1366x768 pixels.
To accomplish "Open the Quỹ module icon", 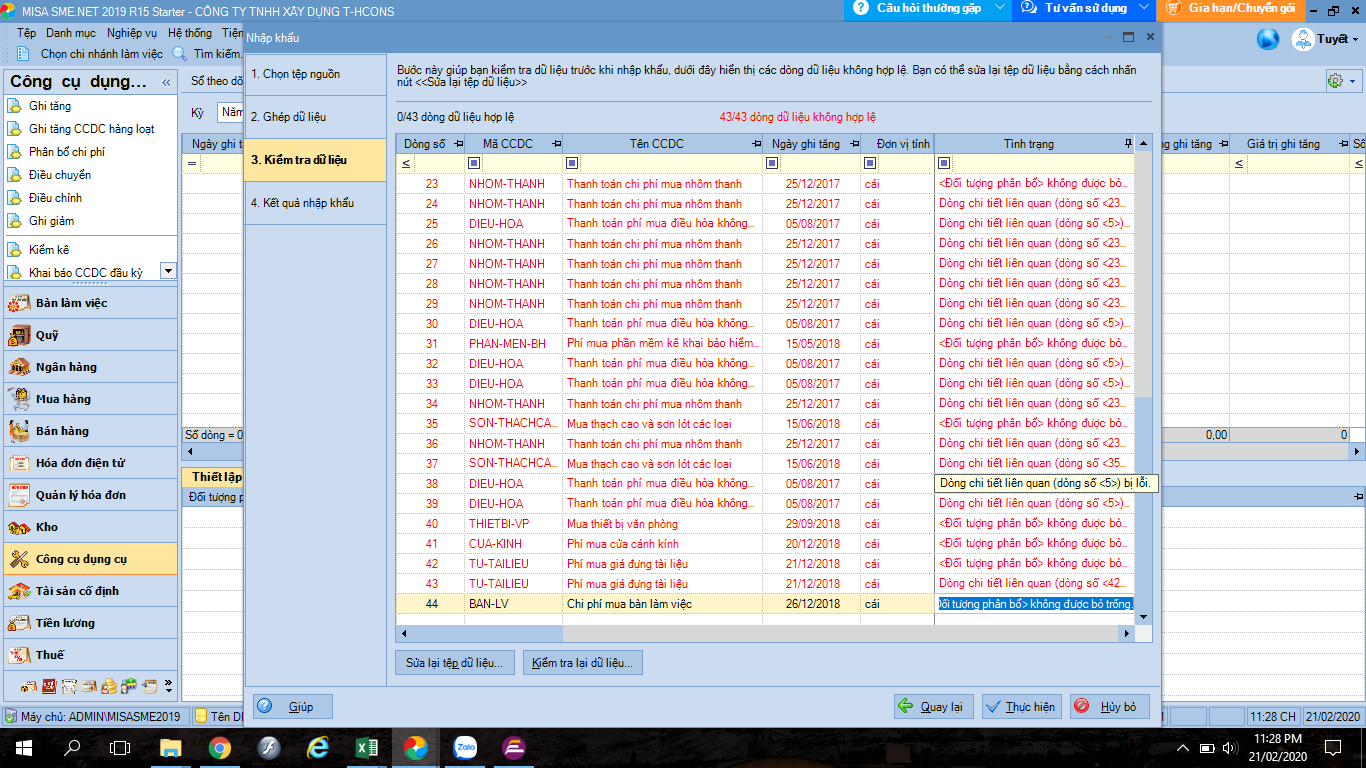I will pyautogui.click(x=19, y=335).
